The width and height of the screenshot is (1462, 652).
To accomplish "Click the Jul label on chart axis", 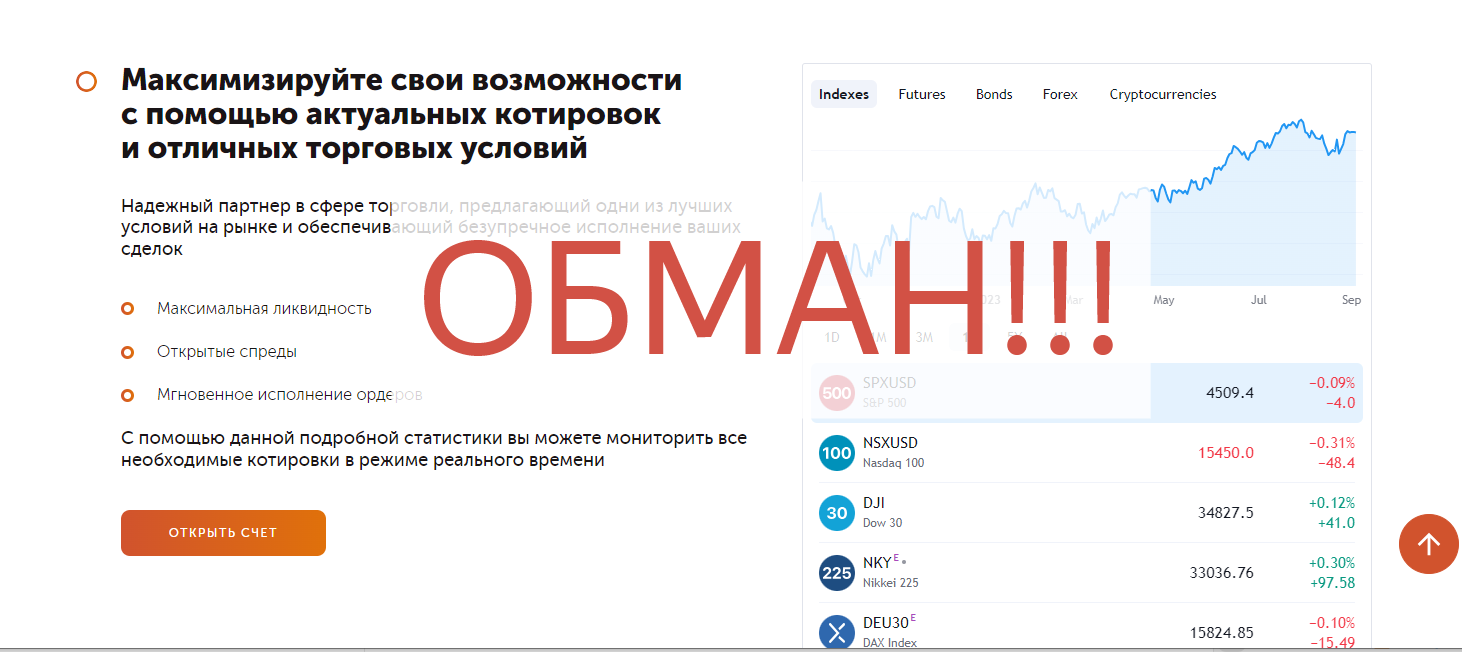I will pos(1258,300).
